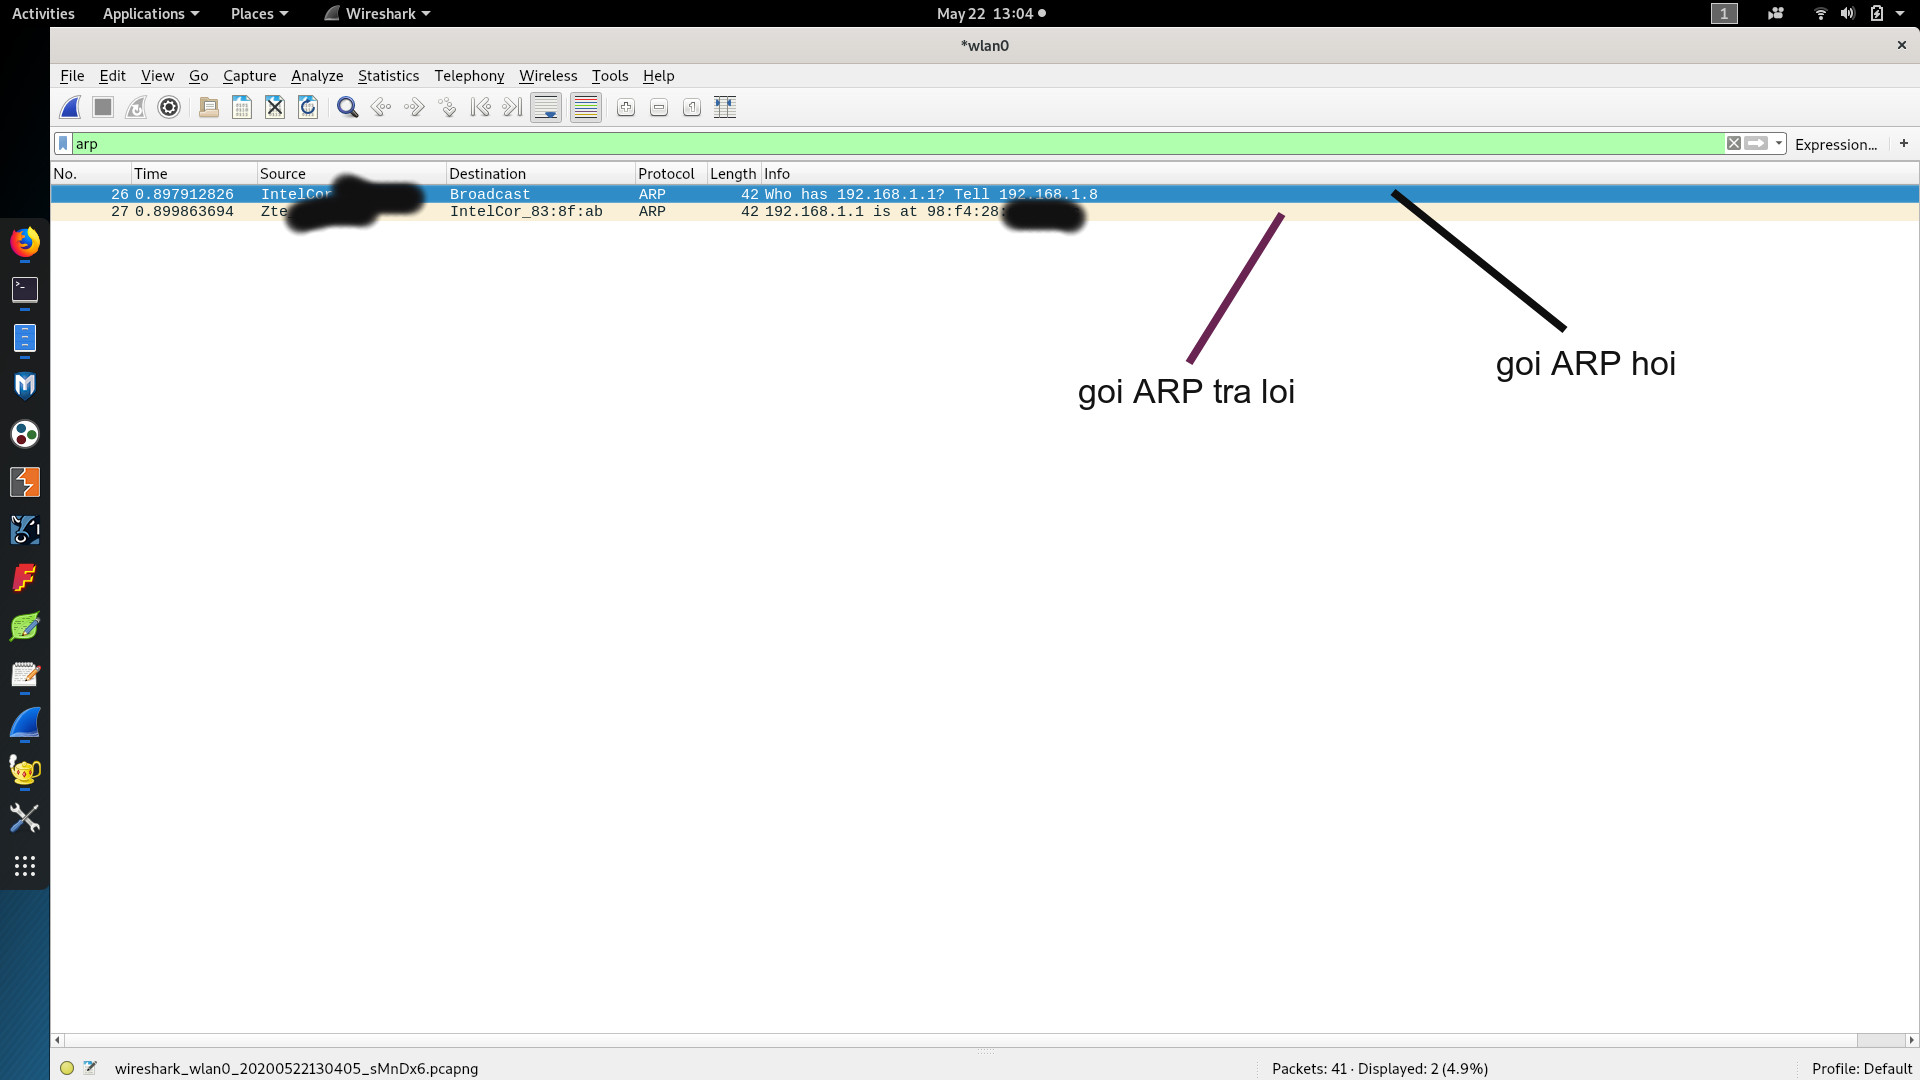Open the Analyze menu
The width and height of the screenshot is (1920, 1080).
pos(317,76)
